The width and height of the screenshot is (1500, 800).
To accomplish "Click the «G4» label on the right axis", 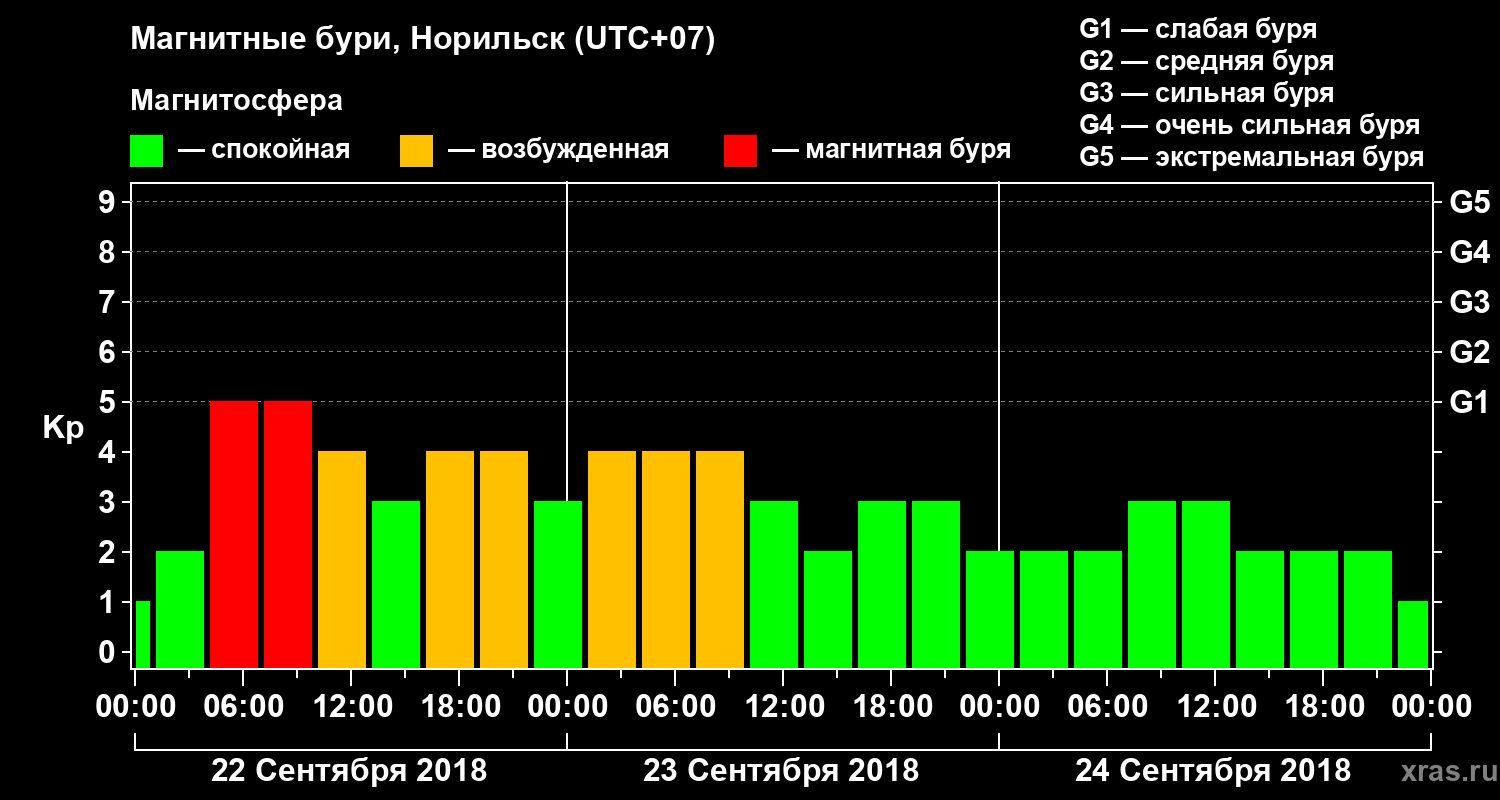I will [1470, 252].
